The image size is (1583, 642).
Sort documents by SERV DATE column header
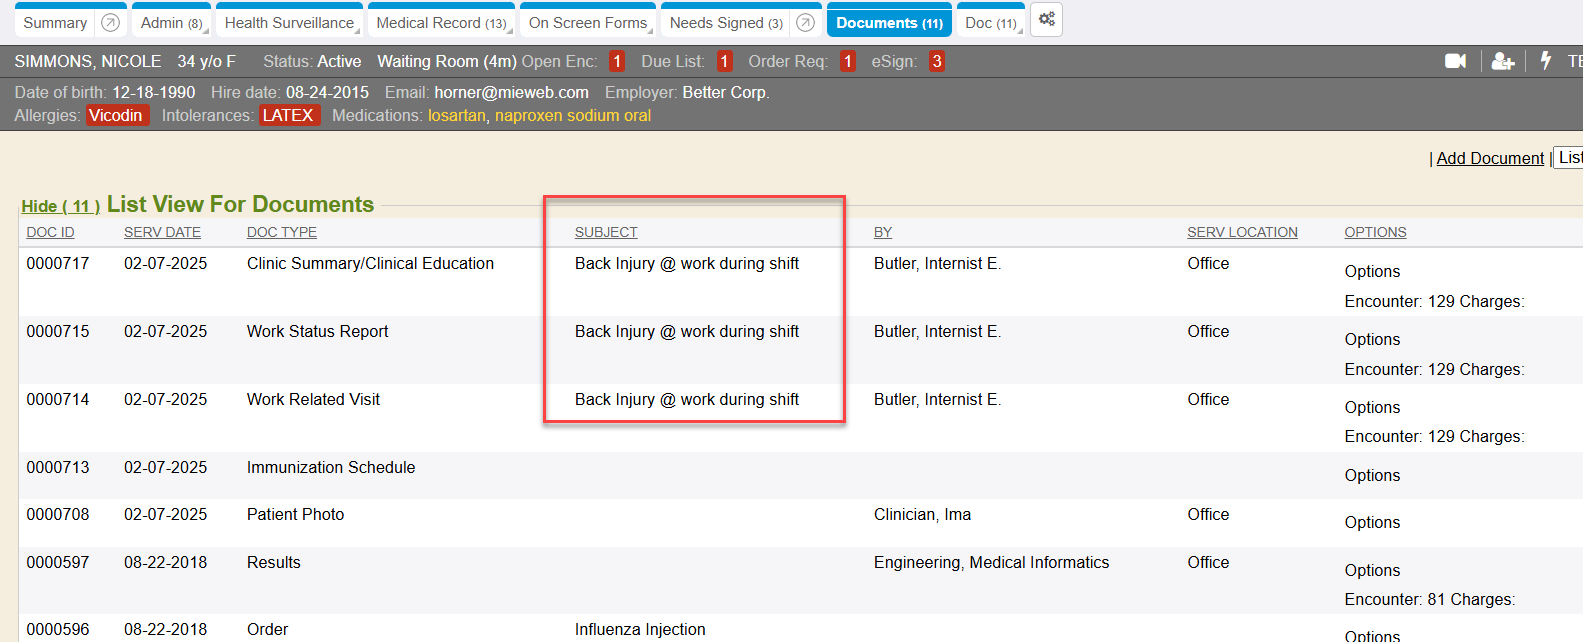[162, 232]
